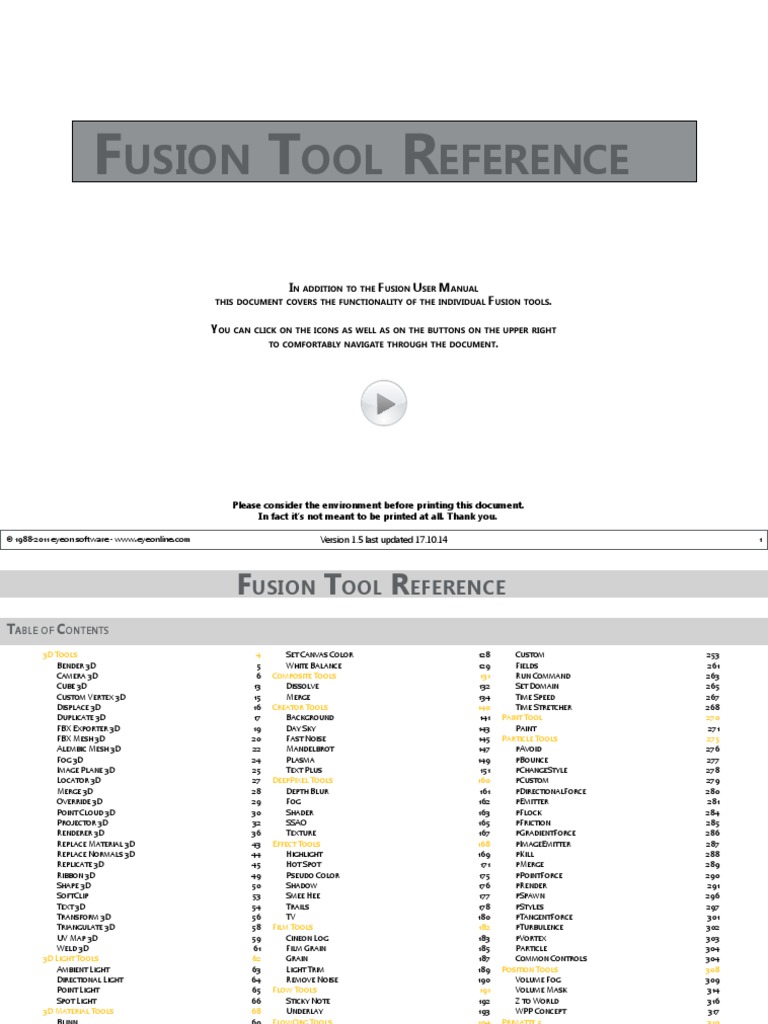Jump to PointCloud 3D entry
768x1024 pixels.
point(86,812)
